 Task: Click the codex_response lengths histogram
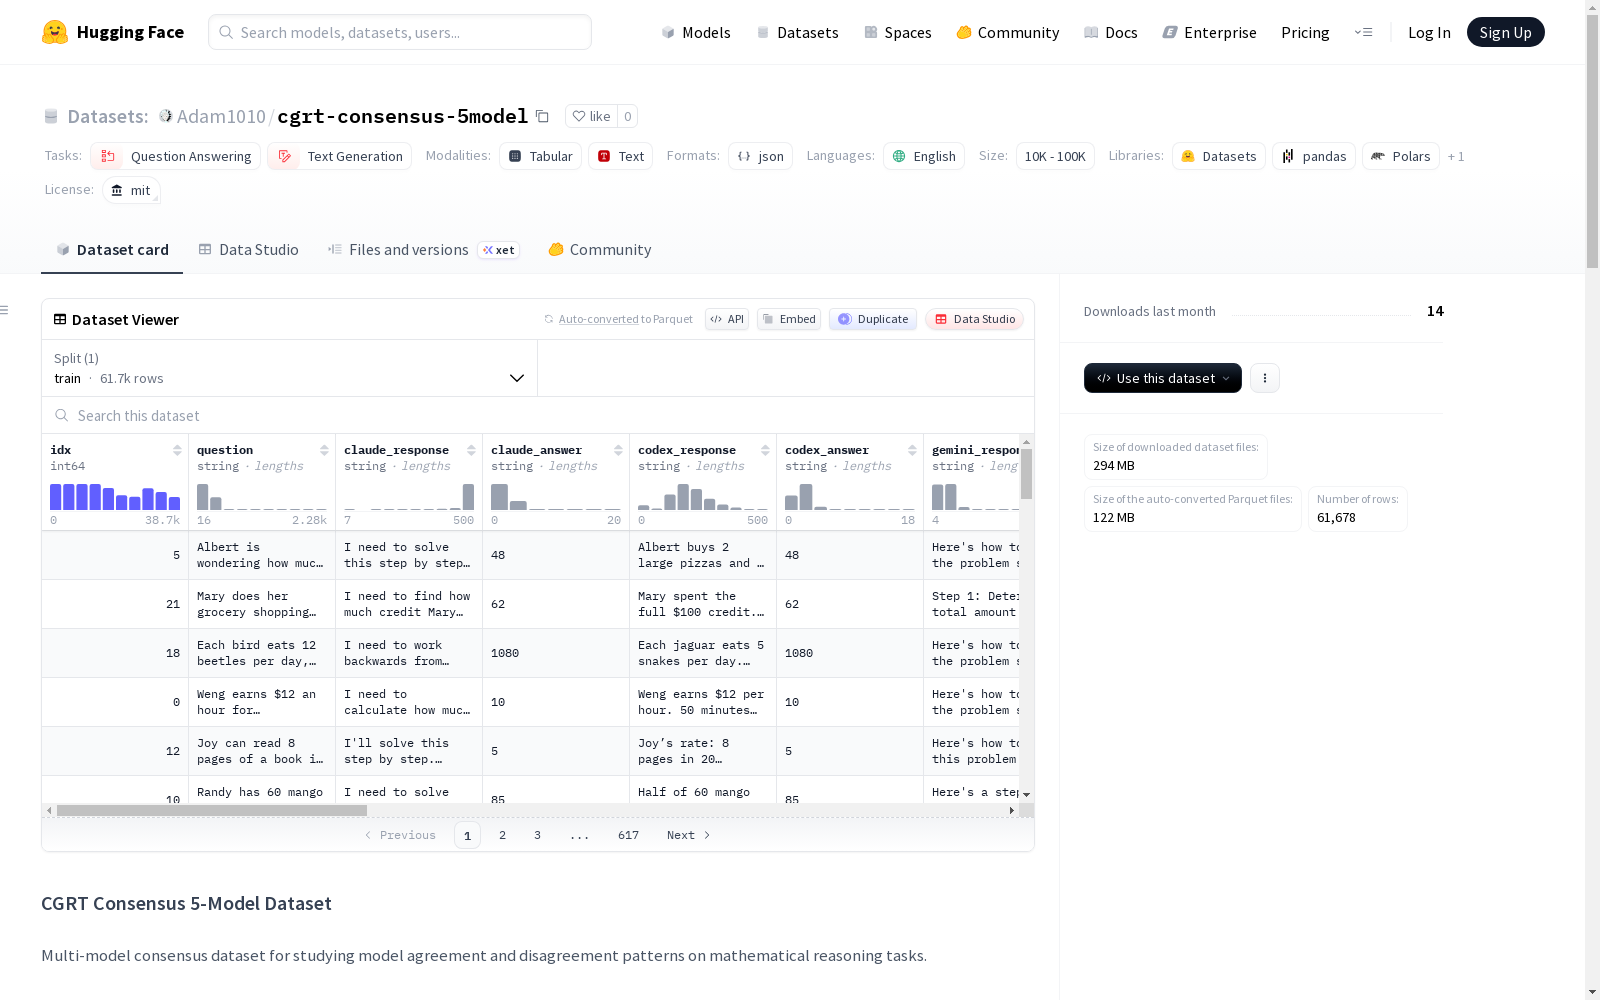703,497
